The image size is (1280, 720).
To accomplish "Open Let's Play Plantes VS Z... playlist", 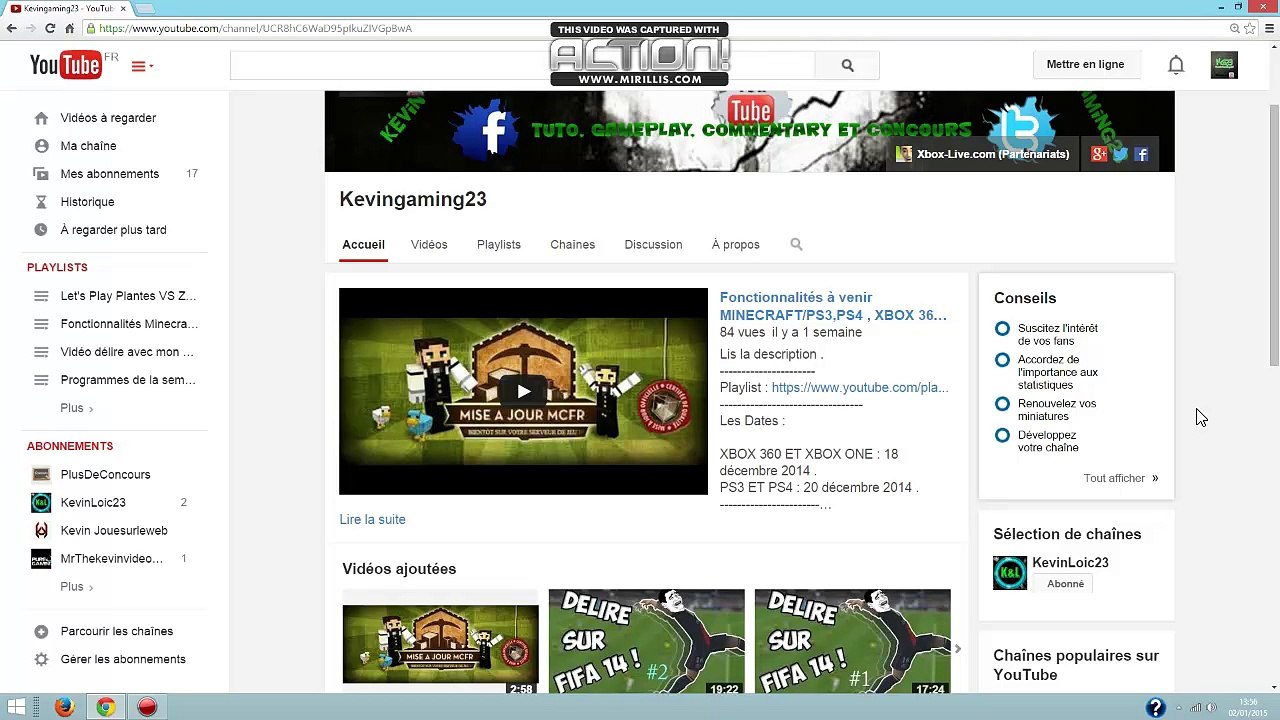I will (x=128, y=296).
